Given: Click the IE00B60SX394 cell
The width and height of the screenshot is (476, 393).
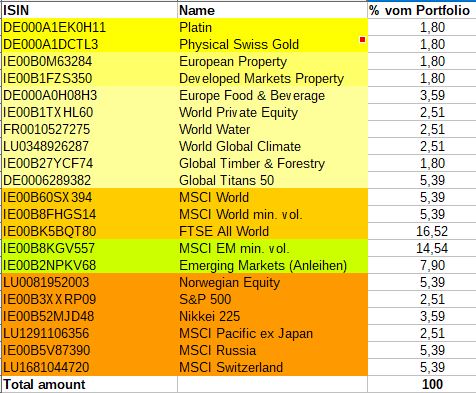Looking at the screenshot, I should tap(89, 197).
